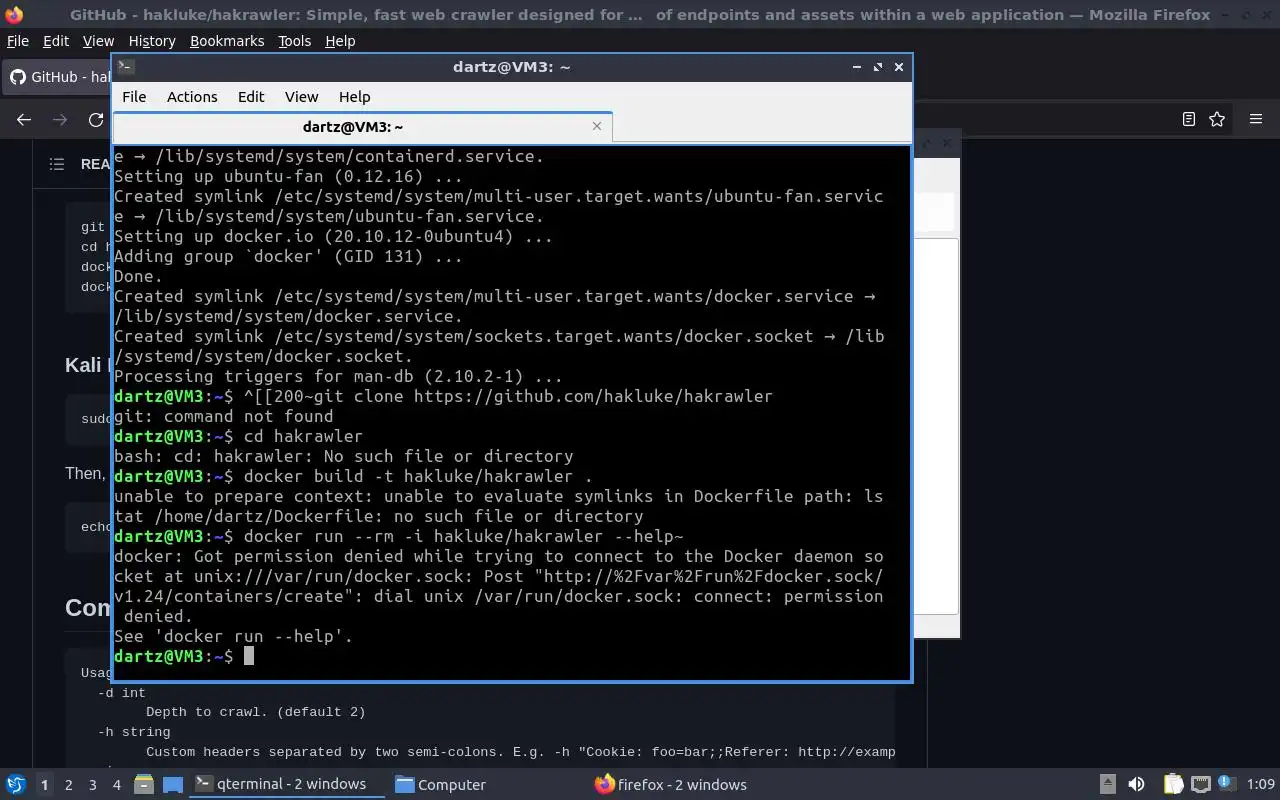Open the README outline list icon on GitHub

pos(57,164)
